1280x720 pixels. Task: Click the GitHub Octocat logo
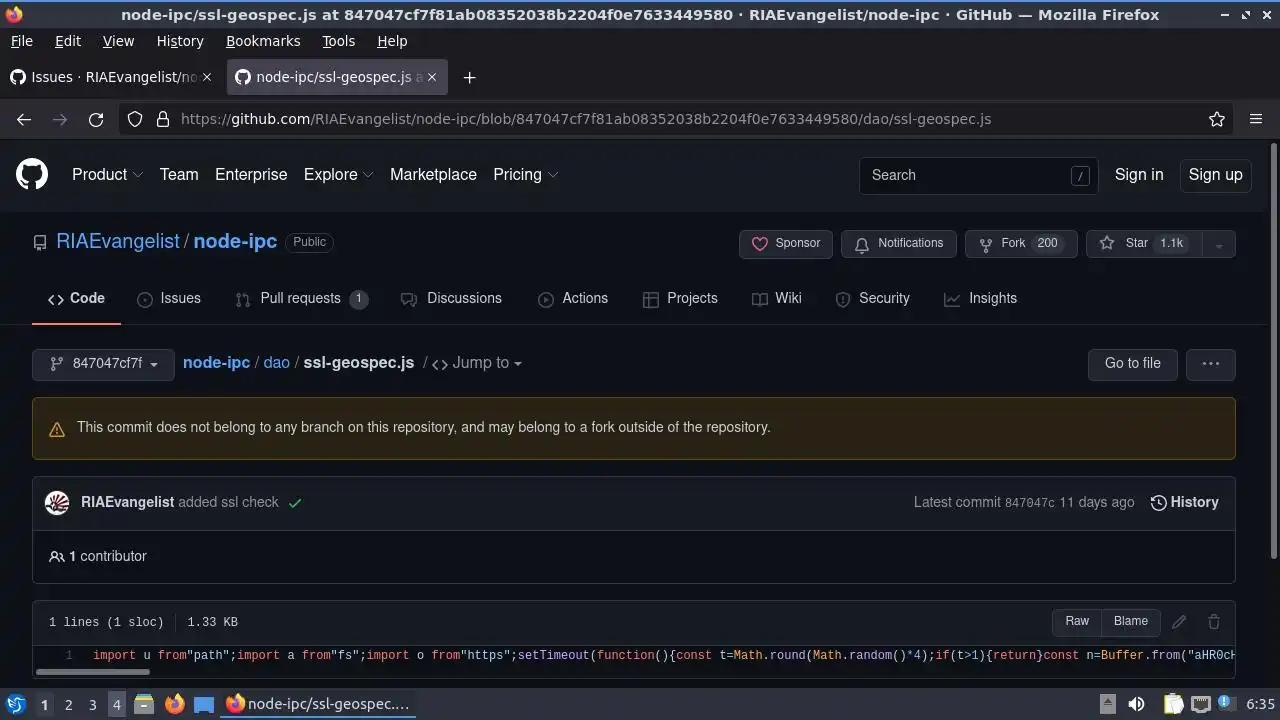pyautogui.click(x=32, y=175)
